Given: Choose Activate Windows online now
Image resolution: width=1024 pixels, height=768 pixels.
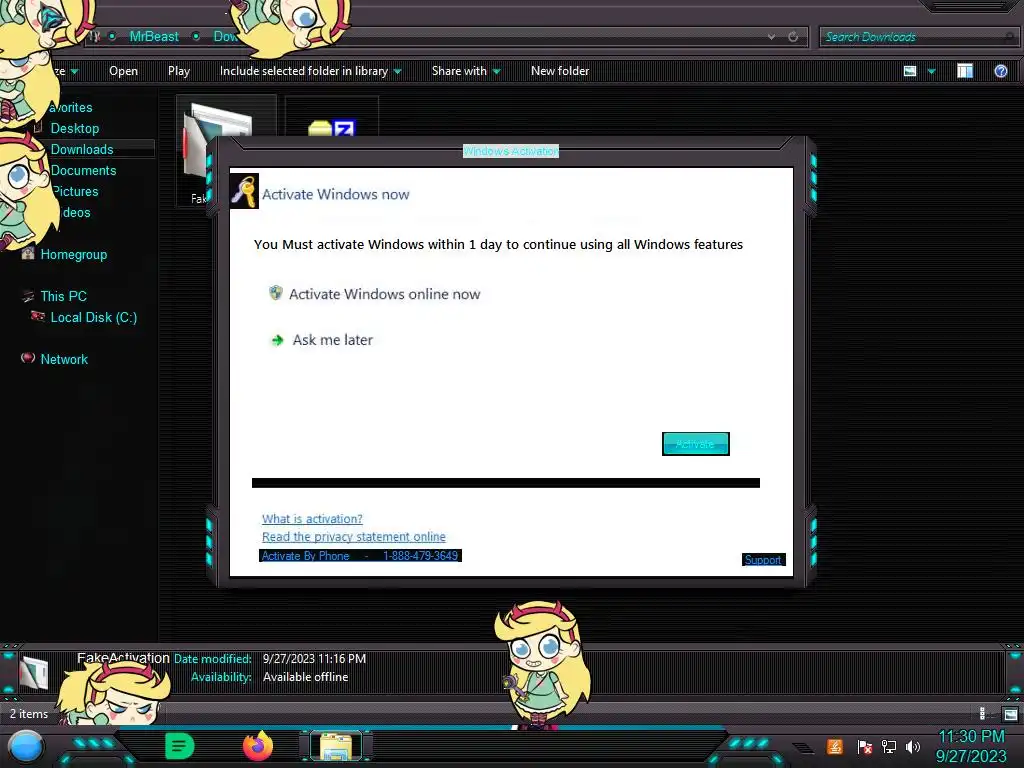Looking at the screenshot, I should [x=384, y=294].
